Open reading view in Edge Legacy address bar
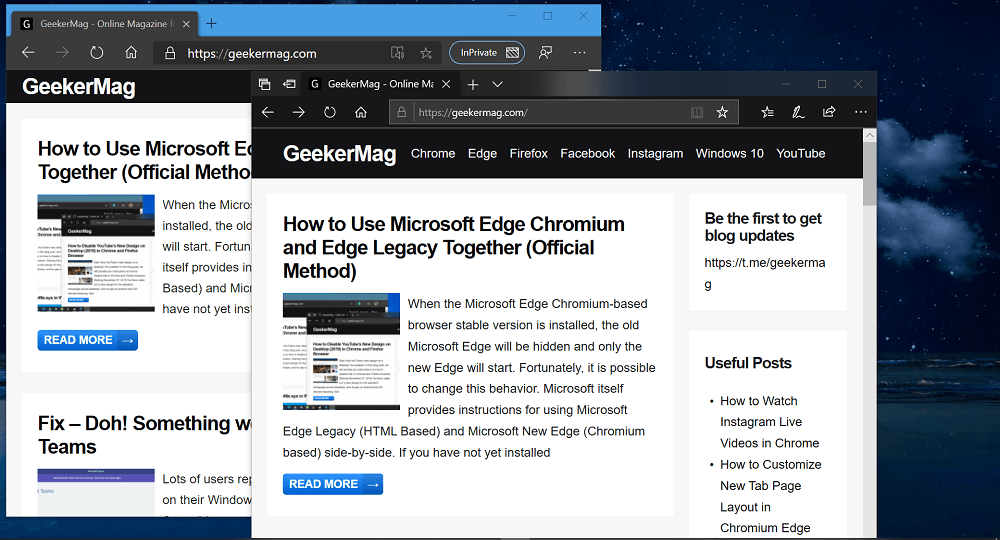This screenshot has height=540, width=1000. pyautogui.click(x=696, y=112)
